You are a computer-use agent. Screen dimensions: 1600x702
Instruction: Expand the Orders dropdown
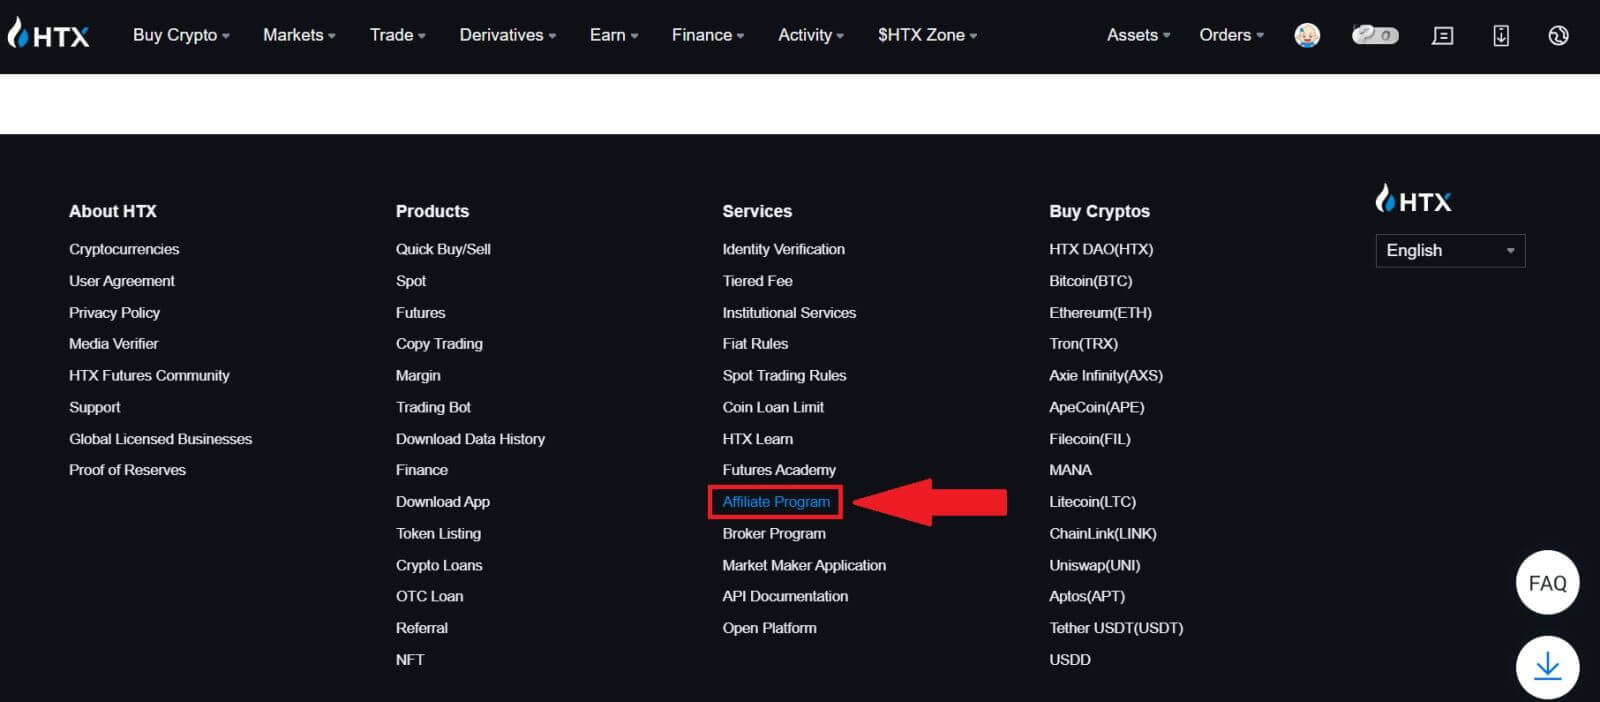pos(1231,35)
